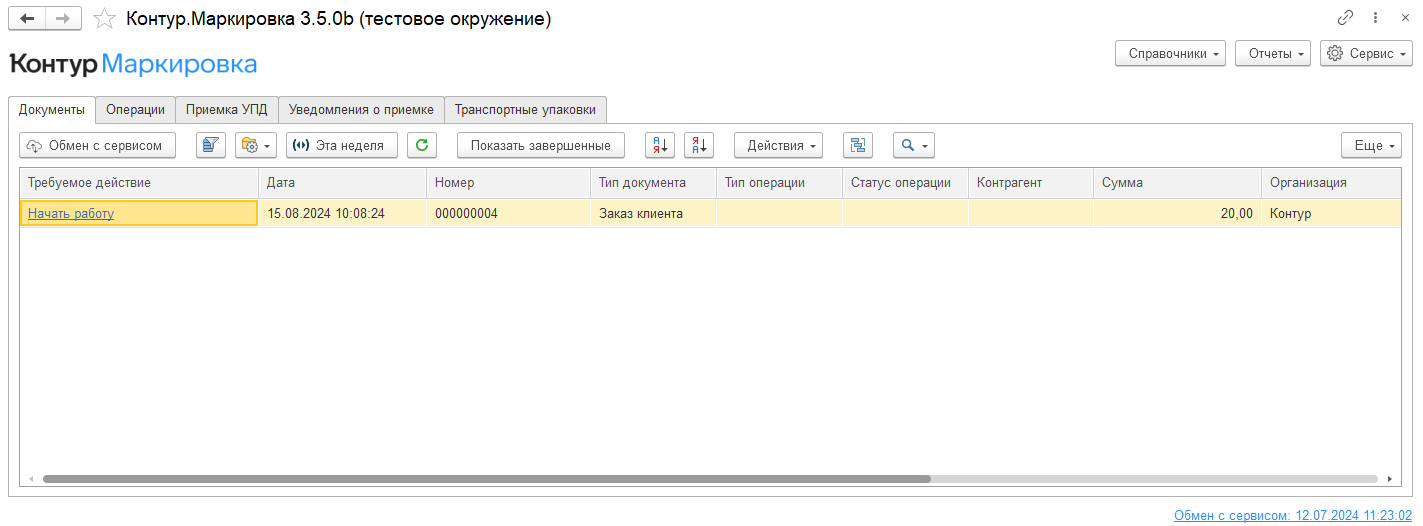Sort list ascending А-Я
The image size is (1423, 526).
(x=660, y=145)
